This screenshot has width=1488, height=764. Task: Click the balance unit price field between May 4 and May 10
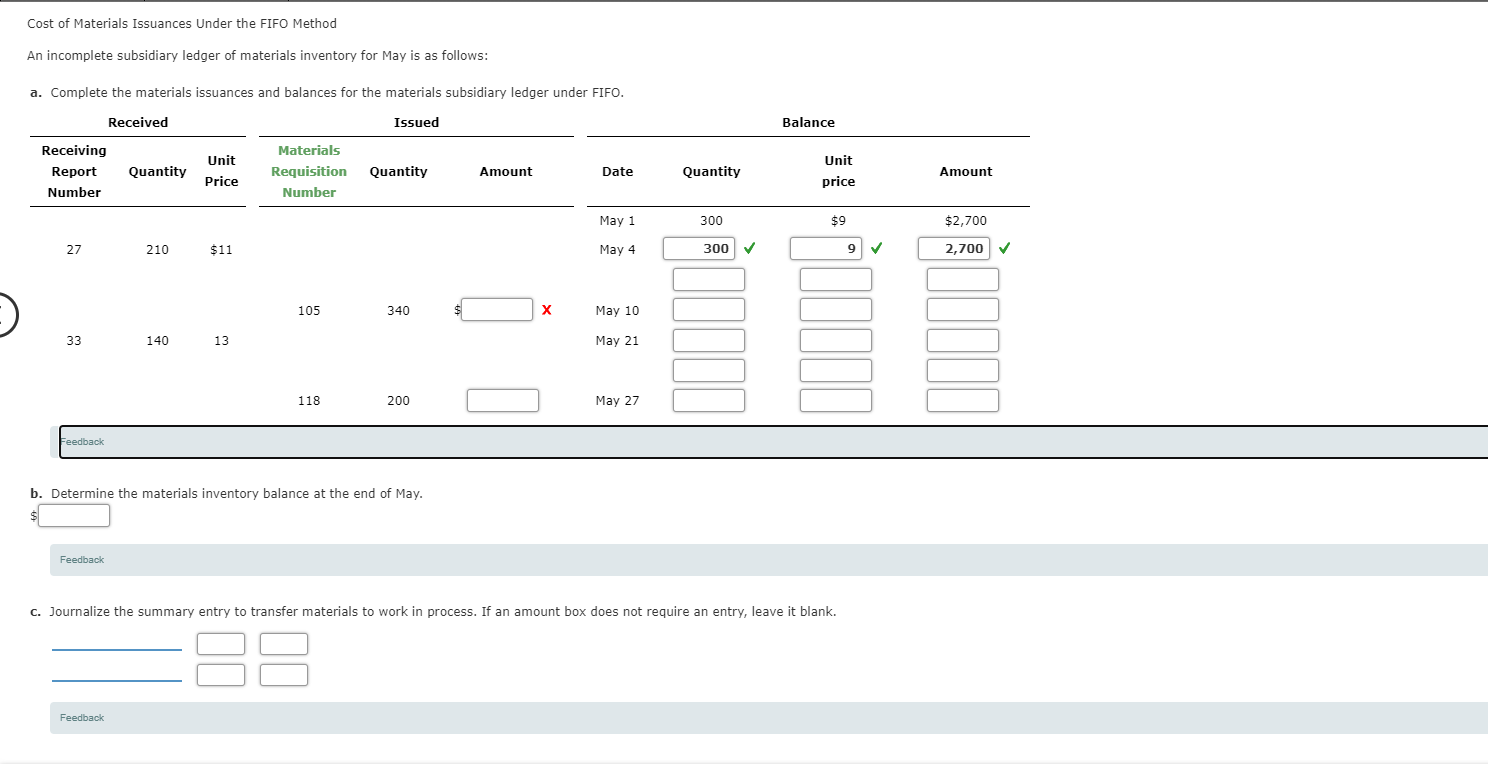click(836, 279)
